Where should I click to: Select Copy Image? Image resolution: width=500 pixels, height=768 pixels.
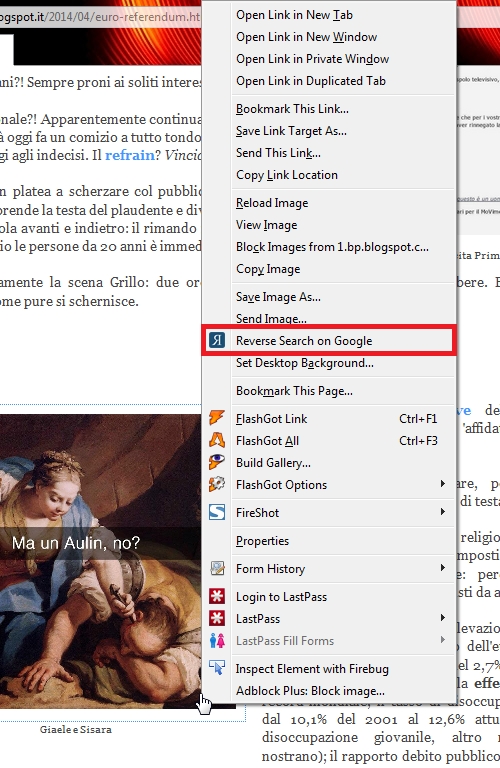[x=329, y=269]
